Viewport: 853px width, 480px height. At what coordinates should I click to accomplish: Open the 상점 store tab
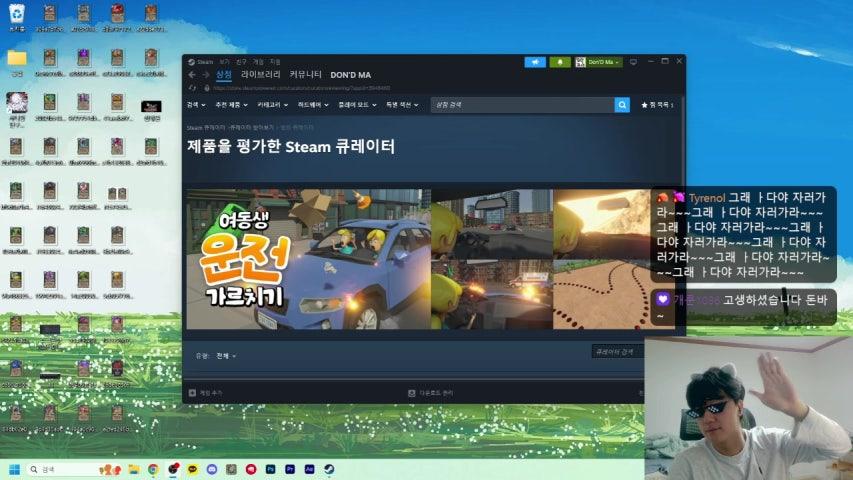(224, 75)
